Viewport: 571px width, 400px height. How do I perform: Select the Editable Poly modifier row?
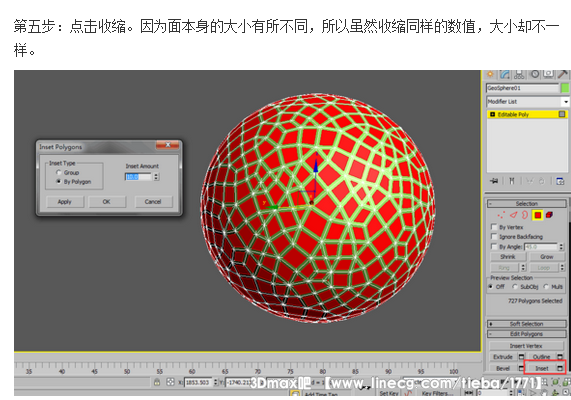[x=527, y=114]
